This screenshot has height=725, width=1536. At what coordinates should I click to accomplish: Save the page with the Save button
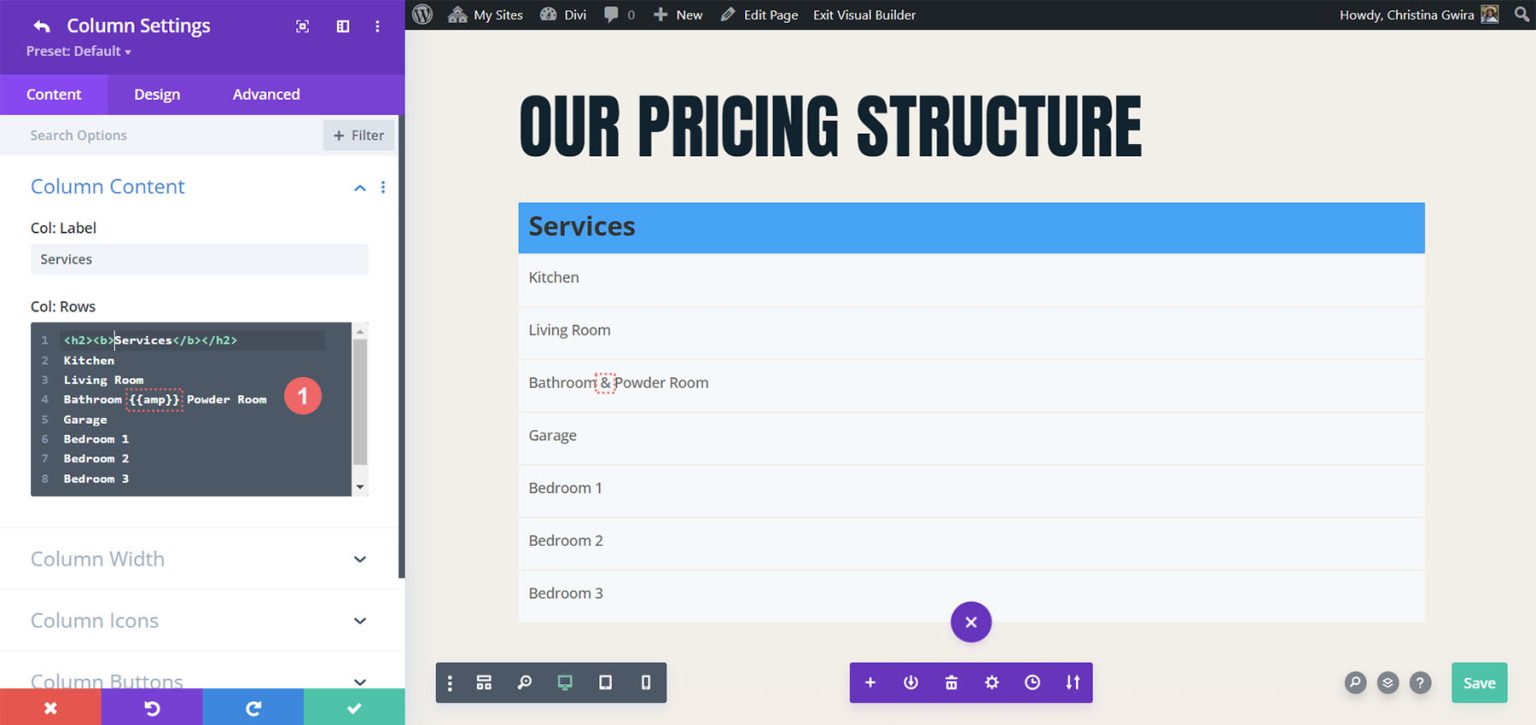(x=1479, y=682)
